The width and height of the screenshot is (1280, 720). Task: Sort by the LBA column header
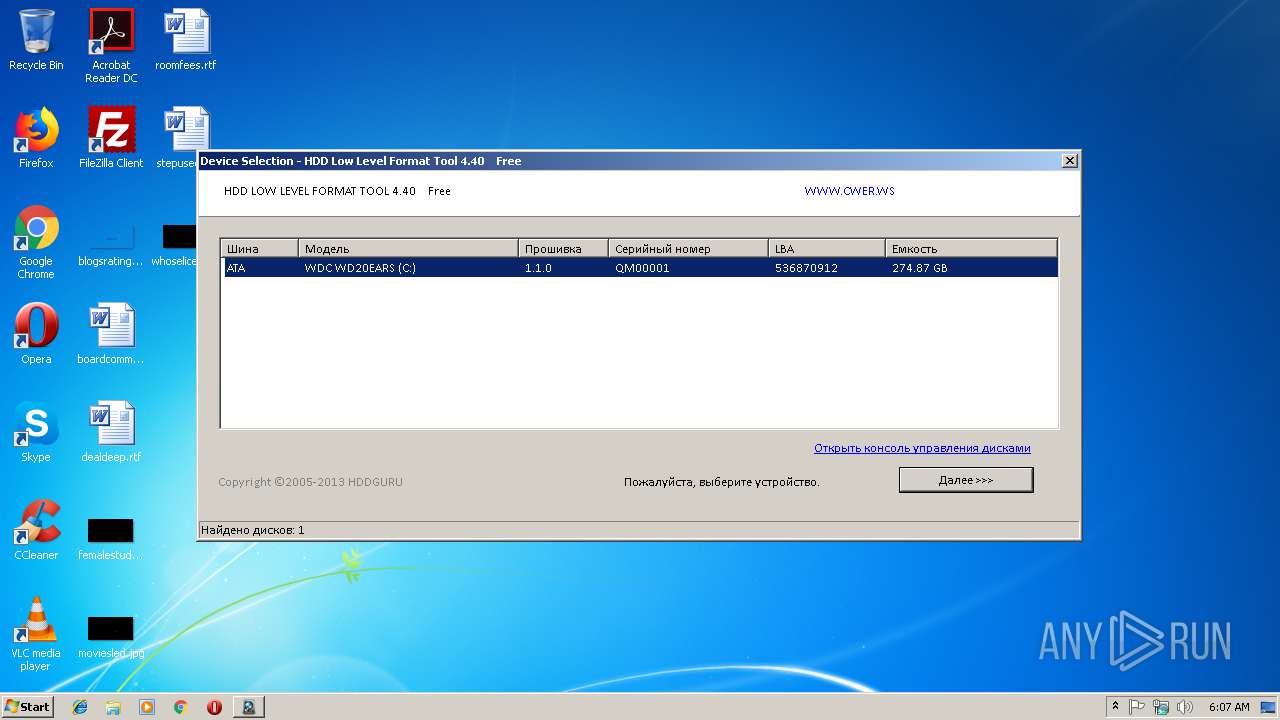tap(827, 249)
